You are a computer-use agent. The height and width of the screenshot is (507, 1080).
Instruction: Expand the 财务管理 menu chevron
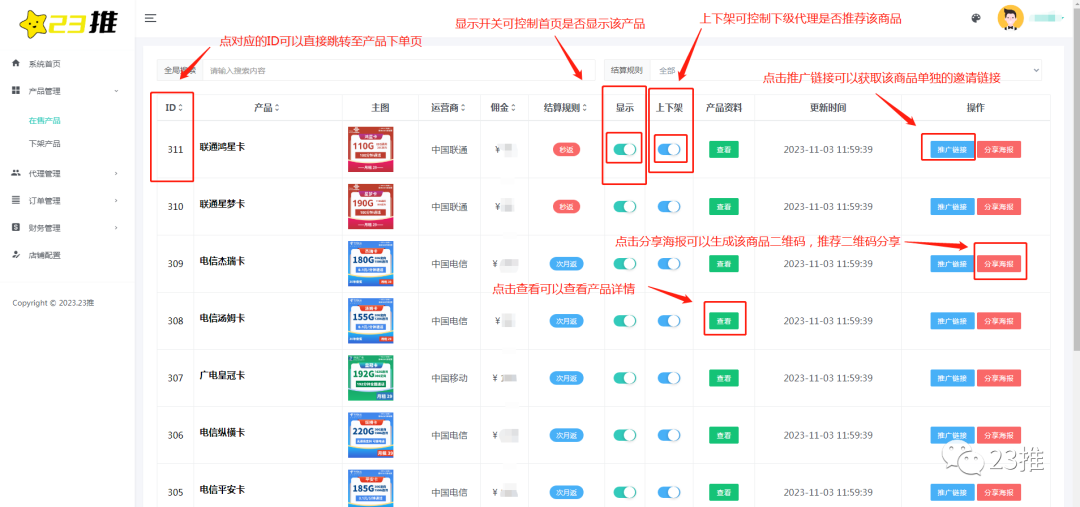116,227
